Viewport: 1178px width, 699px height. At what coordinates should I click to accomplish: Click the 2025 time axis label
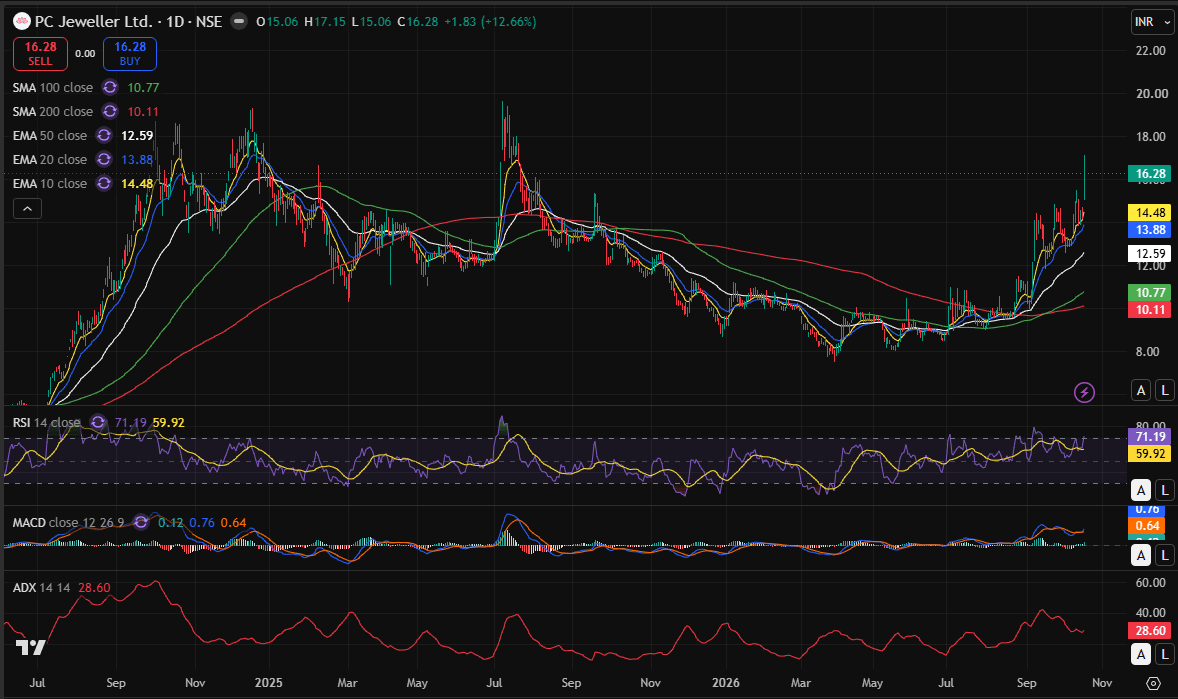(x=268, y=682)
